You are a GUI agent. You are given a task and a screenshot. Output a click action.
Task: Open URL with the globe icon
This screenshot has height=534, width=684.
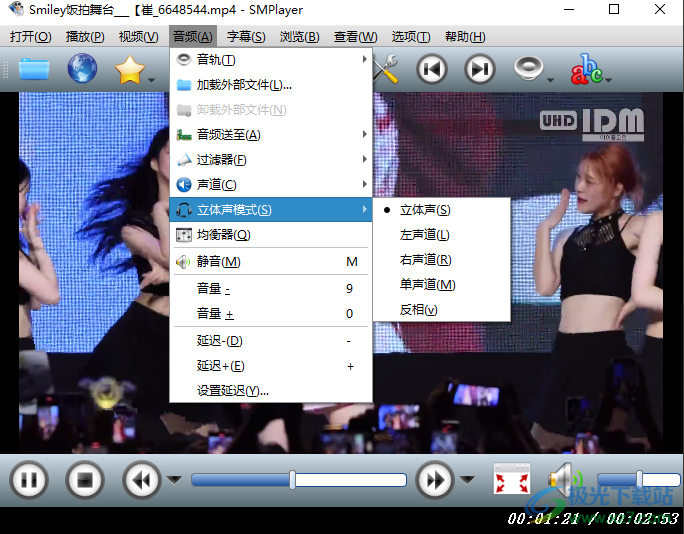click(x=82, y=69)
